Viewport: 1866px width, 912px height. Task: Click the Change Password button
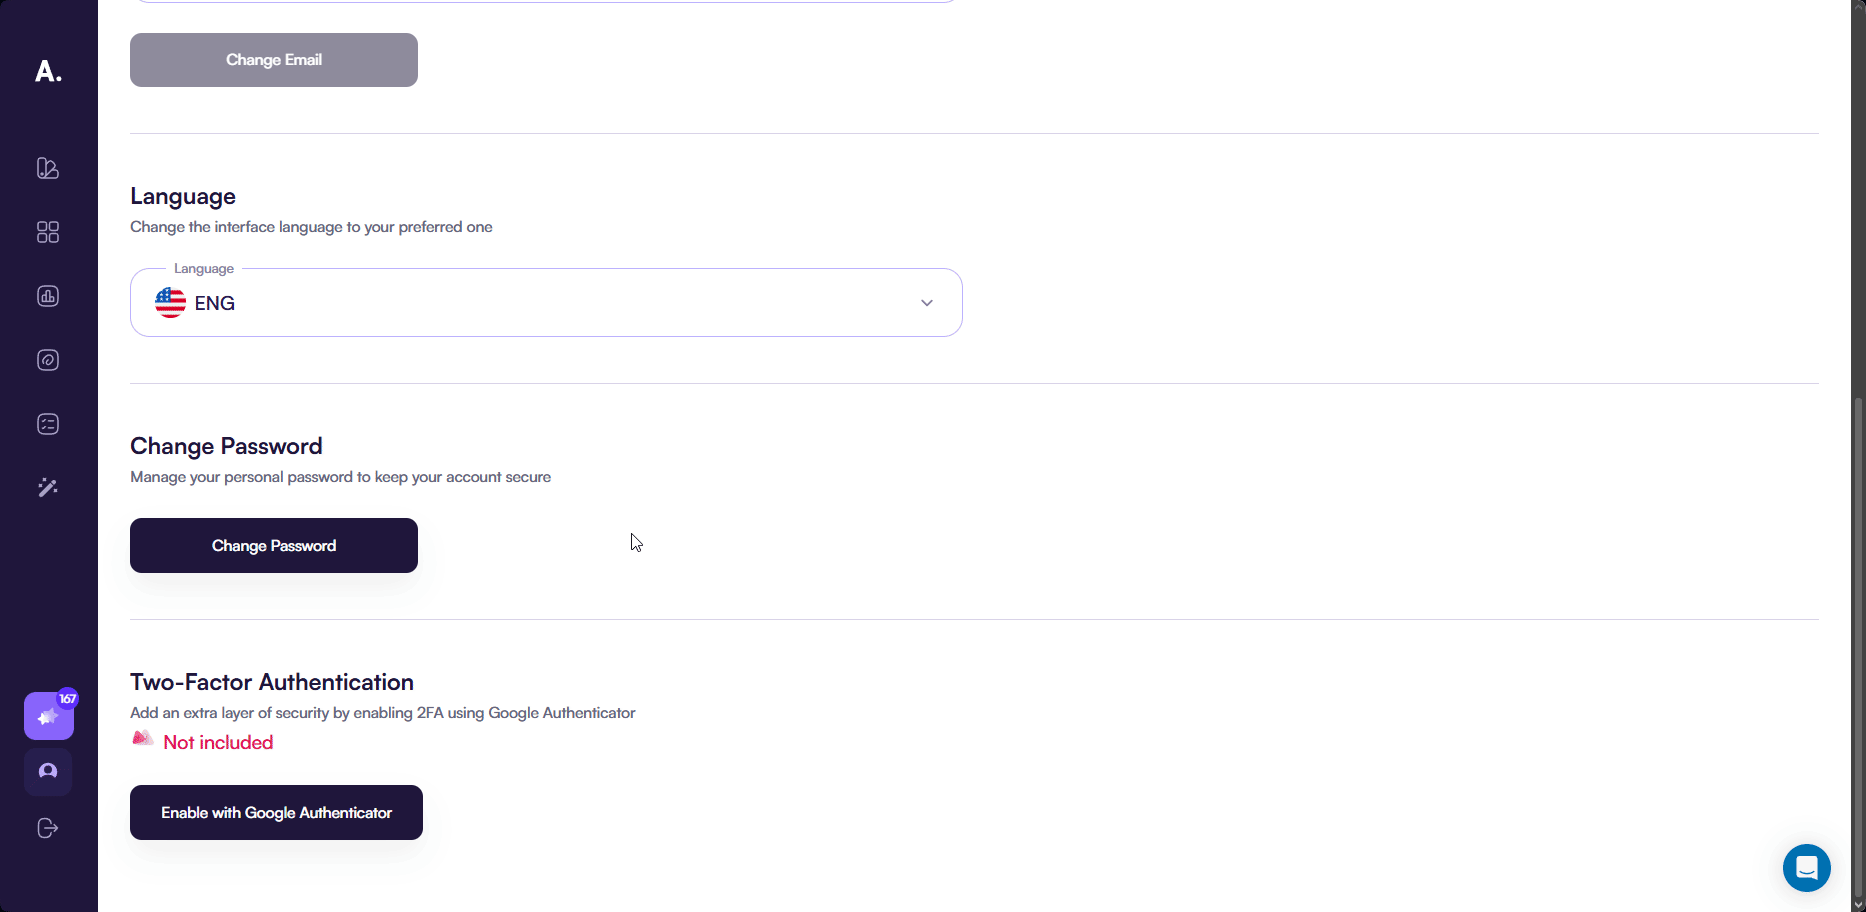tap(274, 546)
